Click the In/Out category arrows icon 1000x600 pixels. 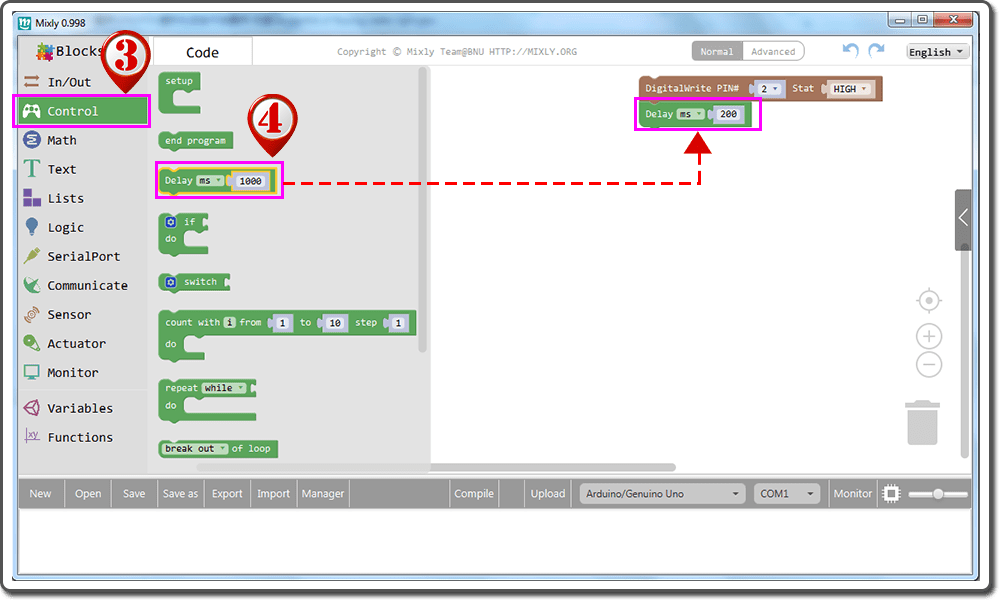tap(31, 82)
